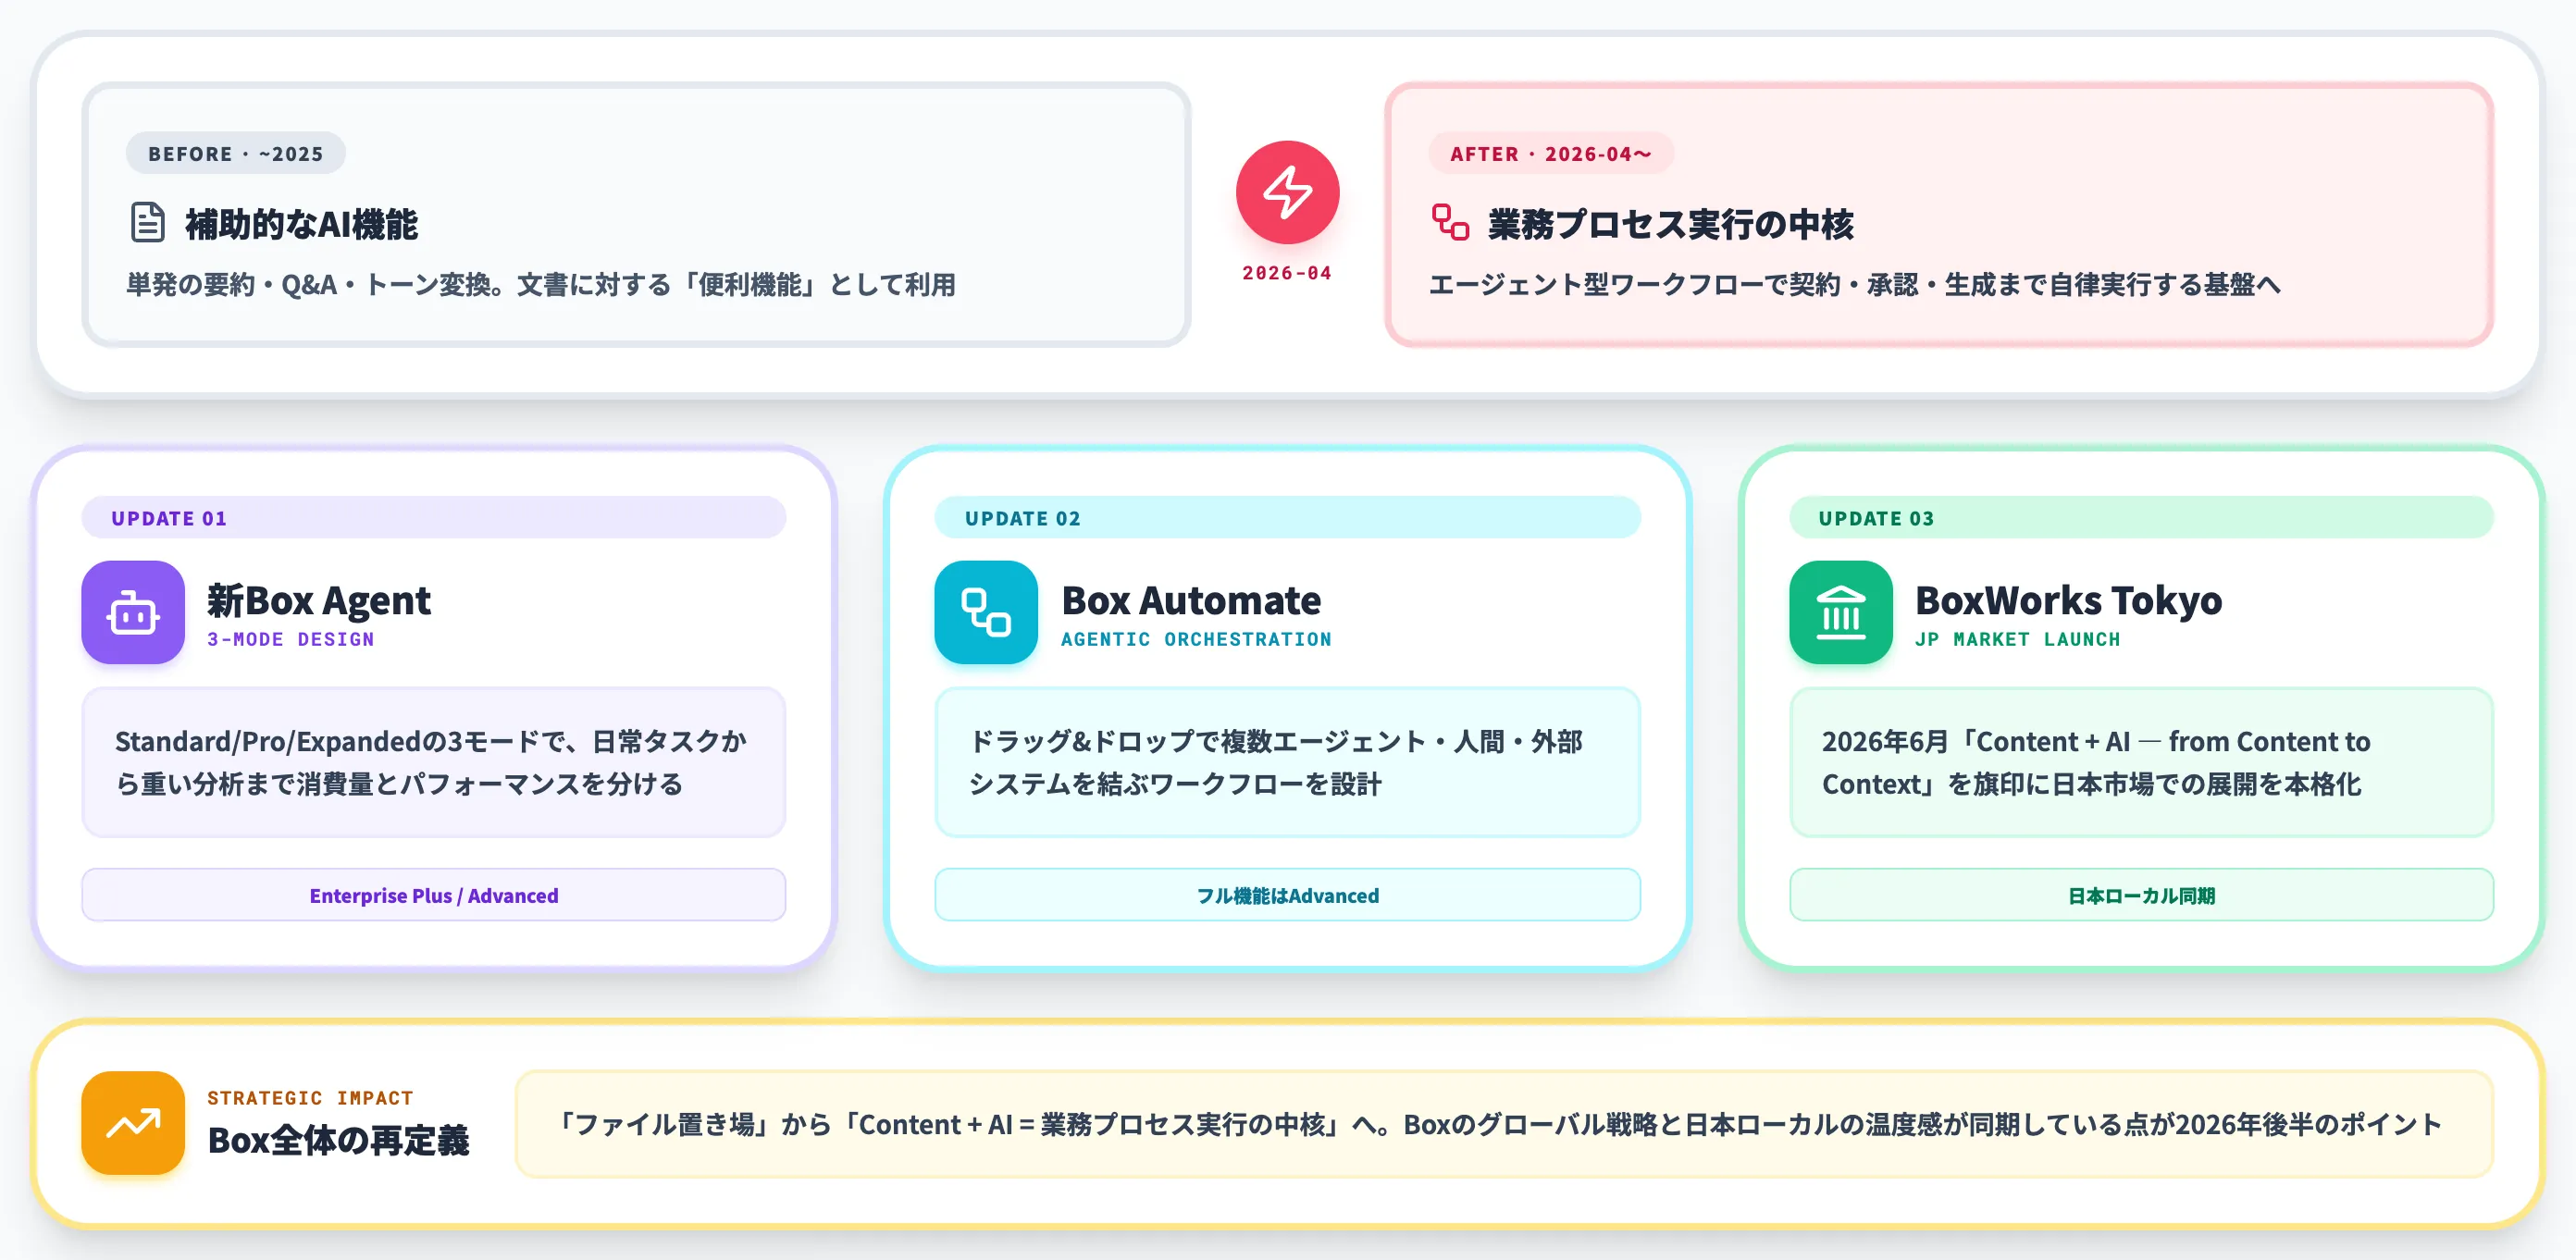Click the green building icon for BoxWorks Tokyo
2576x1260 pixels.
coord(1841,612)
